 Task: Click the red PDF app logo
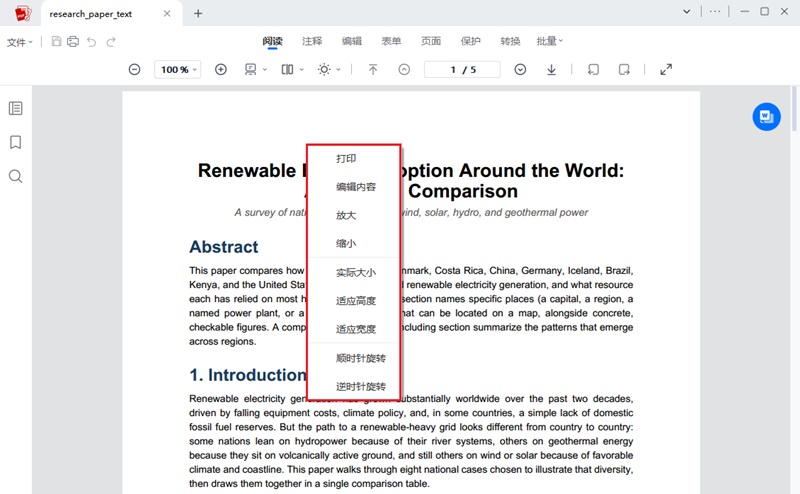pos(22,13)
